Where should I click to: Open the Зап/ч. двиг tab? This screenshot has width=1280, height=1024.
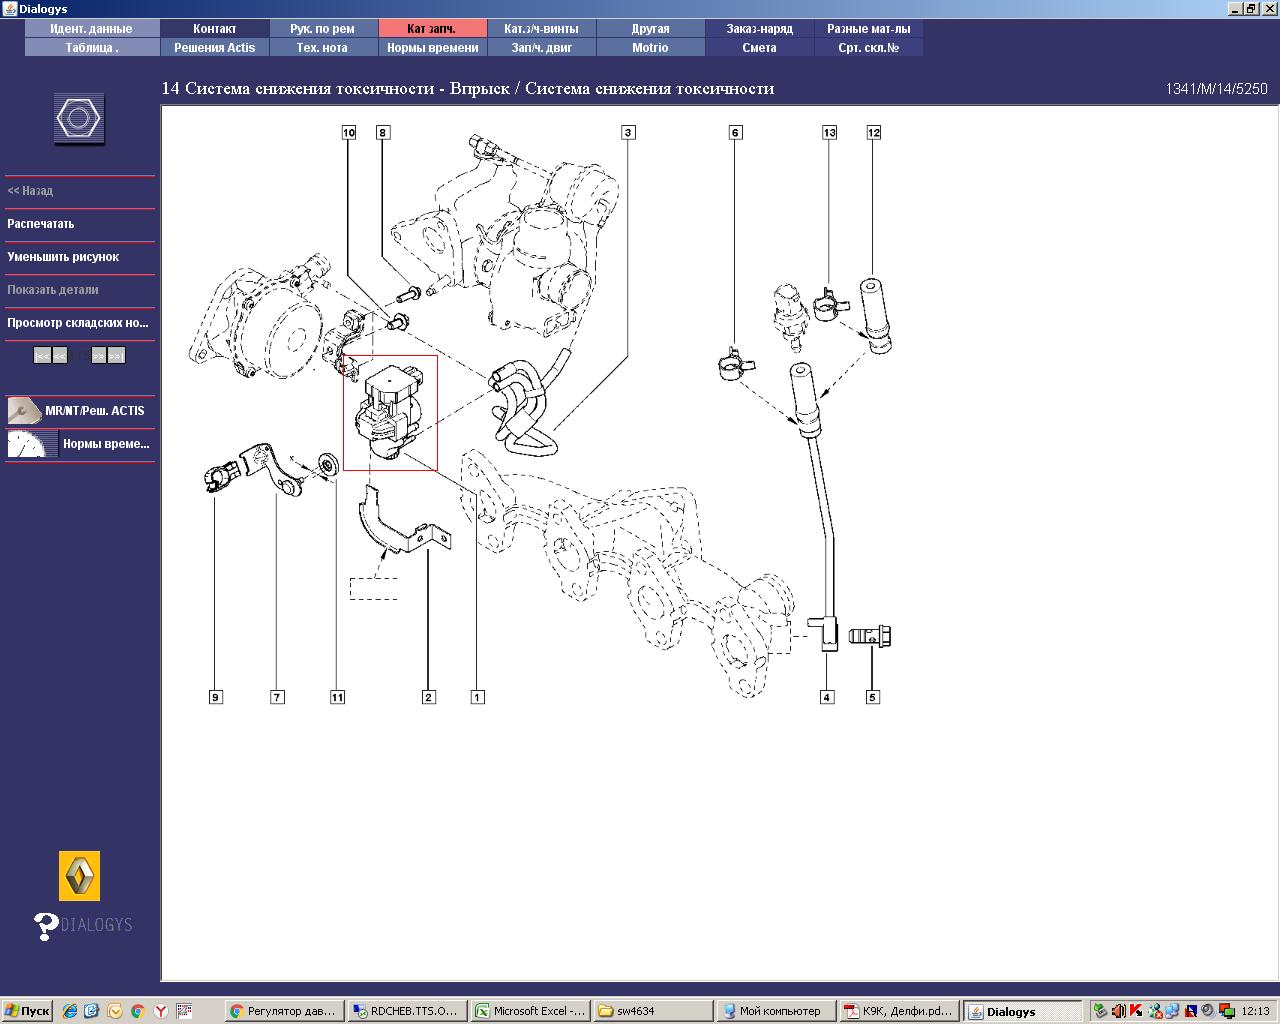(541, 48)
